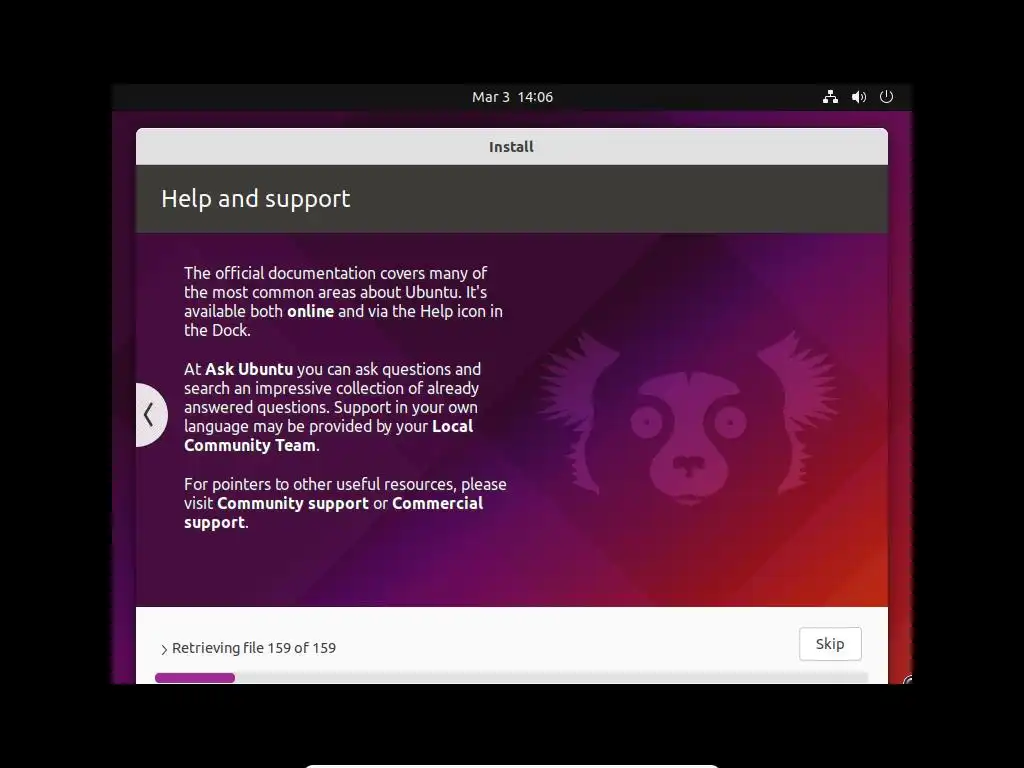Open the Local Community Team link
The width and height of the screenshot is (1024, 768).
click(x=328, y=436)
